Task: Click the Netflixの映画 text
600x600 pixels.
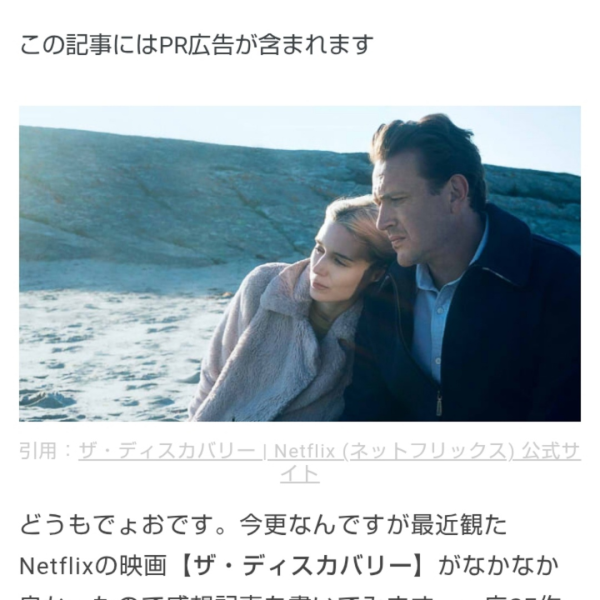Action: click(93, 566)
